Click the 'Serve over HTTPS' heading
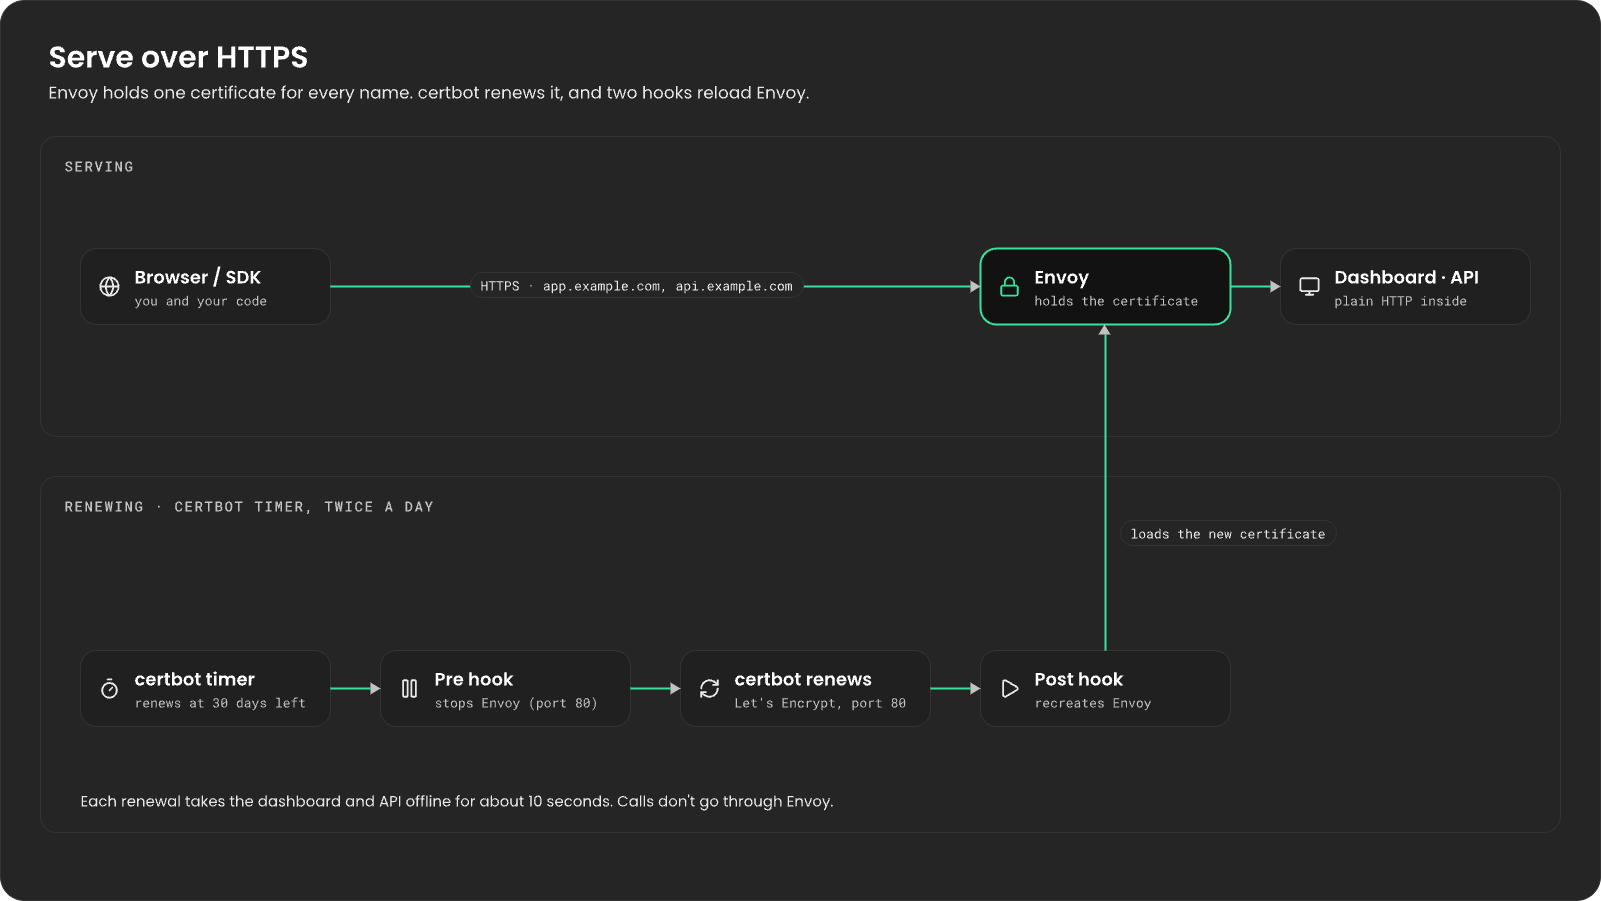 click(179, 57)
